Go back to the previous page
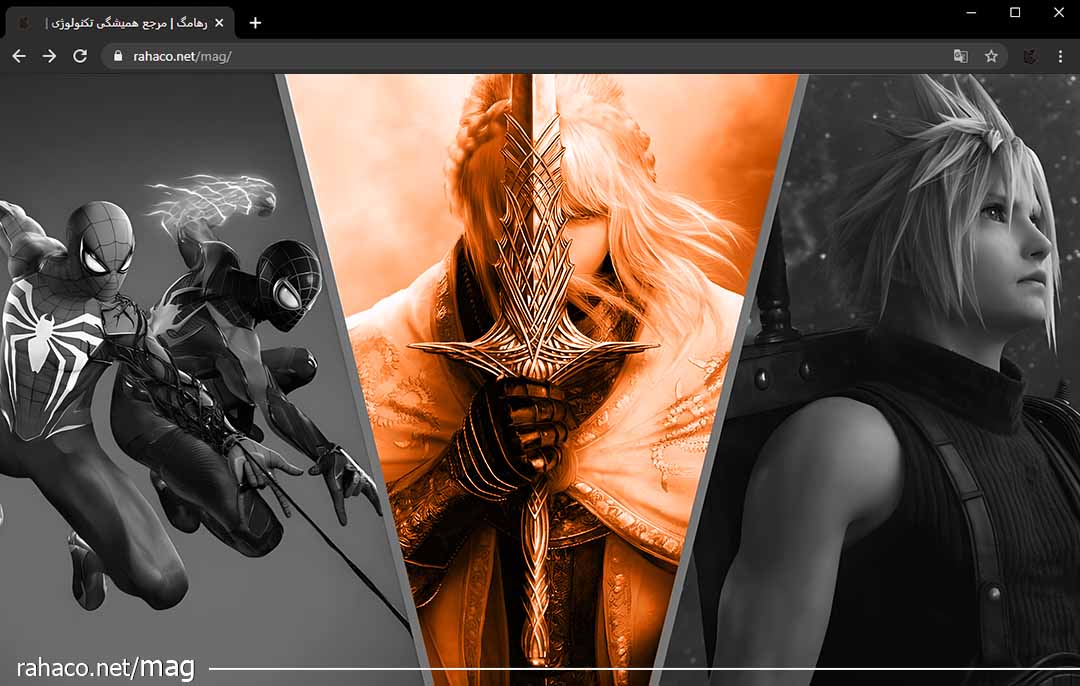Viewport: 1080px width, 686px height. [18, 56]
